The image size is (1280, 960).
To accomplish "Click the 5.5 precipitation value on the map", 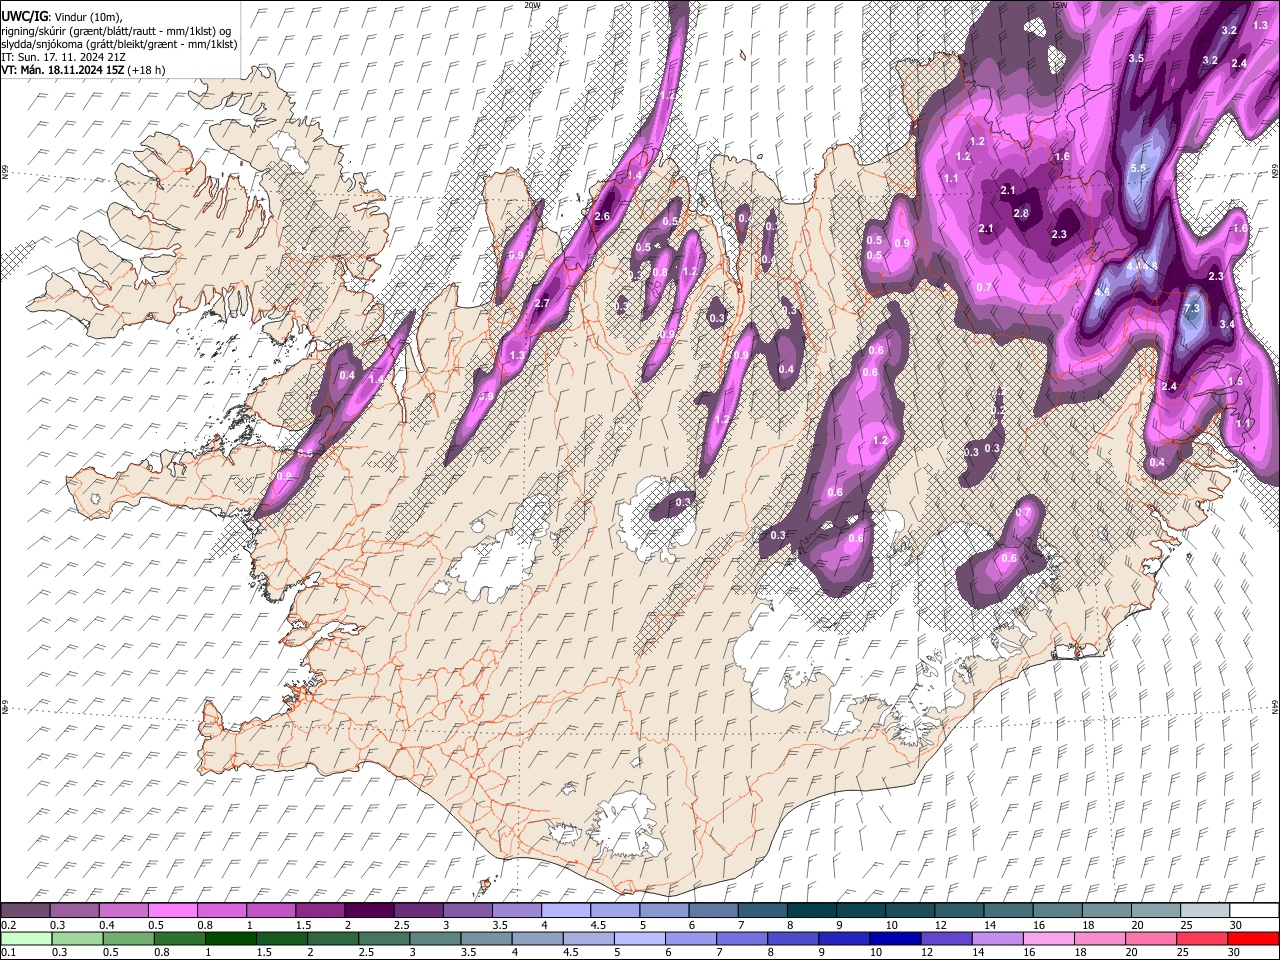I will click(1137, 169).
